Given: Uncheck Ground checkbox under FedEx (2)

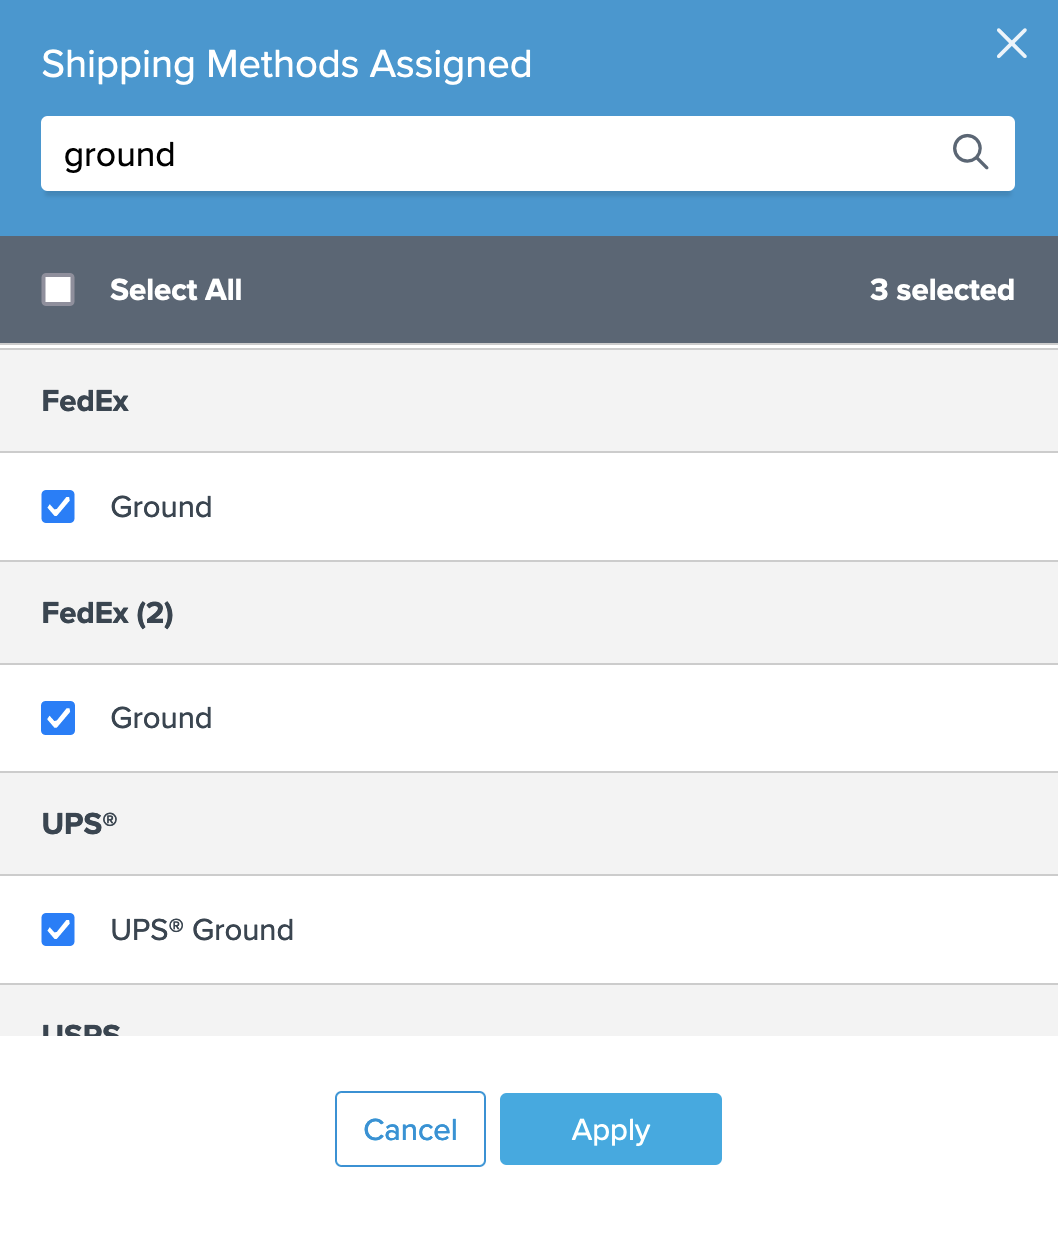Looking at the screenshot, I should 58,718.
